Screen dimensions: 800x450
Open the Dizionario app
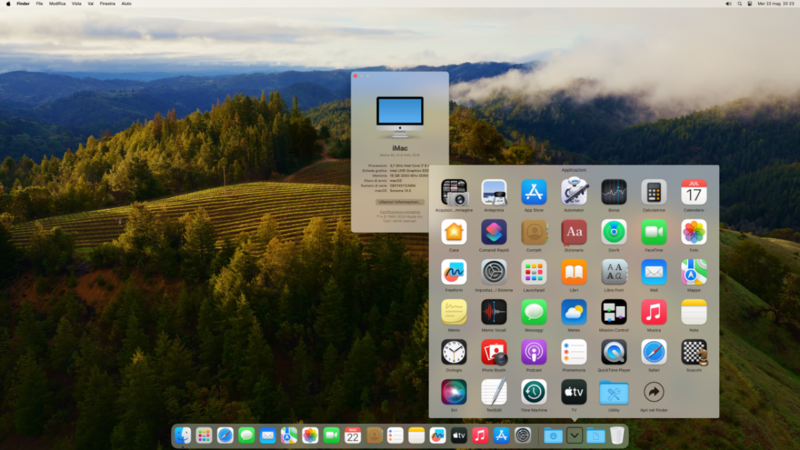[574, 232]
